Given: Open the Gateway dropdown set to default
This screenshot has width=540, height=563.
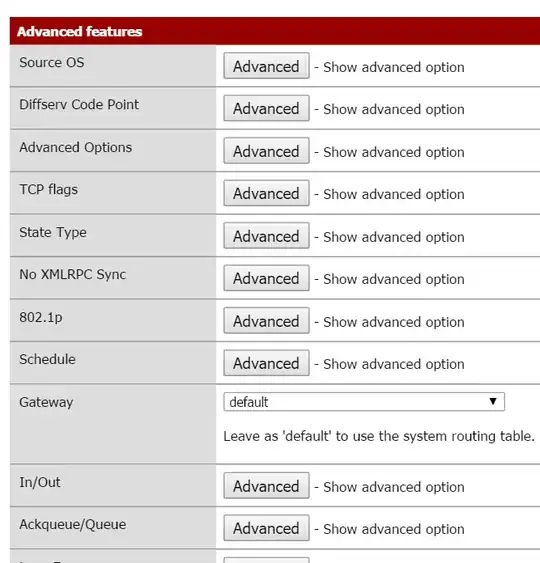Looking at the screenshot, I should pos(364,402).
